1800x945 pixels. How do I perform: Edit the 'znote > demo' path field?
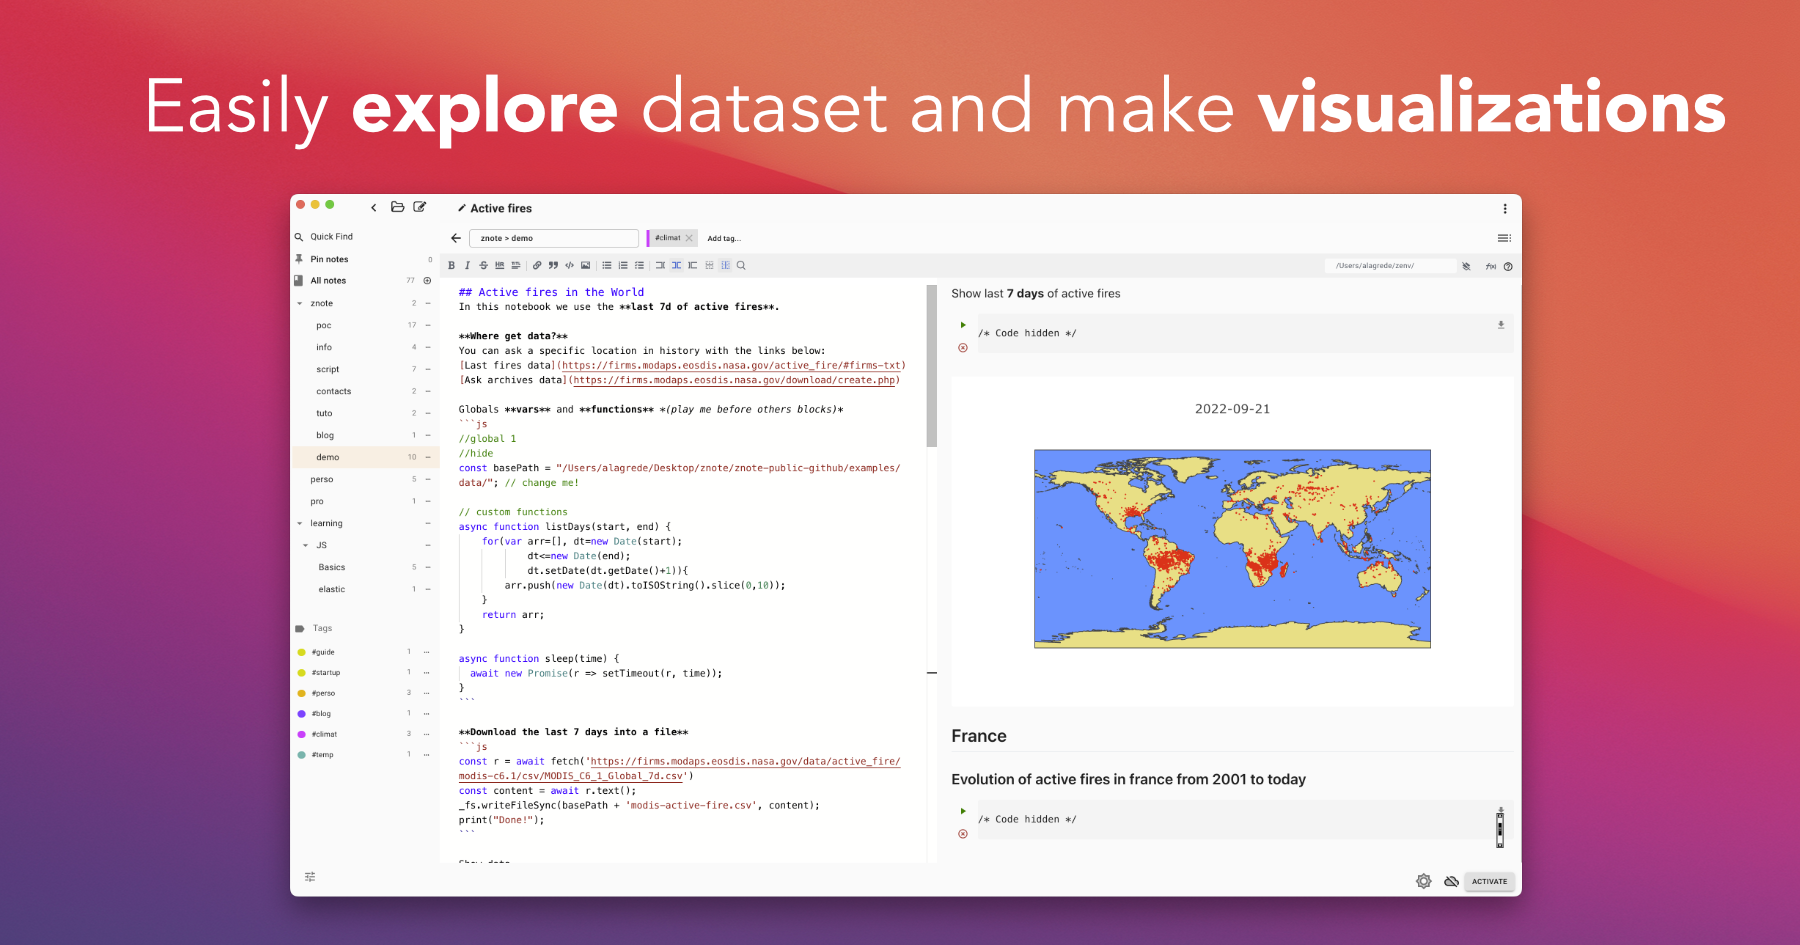click(x=554, y=238)
